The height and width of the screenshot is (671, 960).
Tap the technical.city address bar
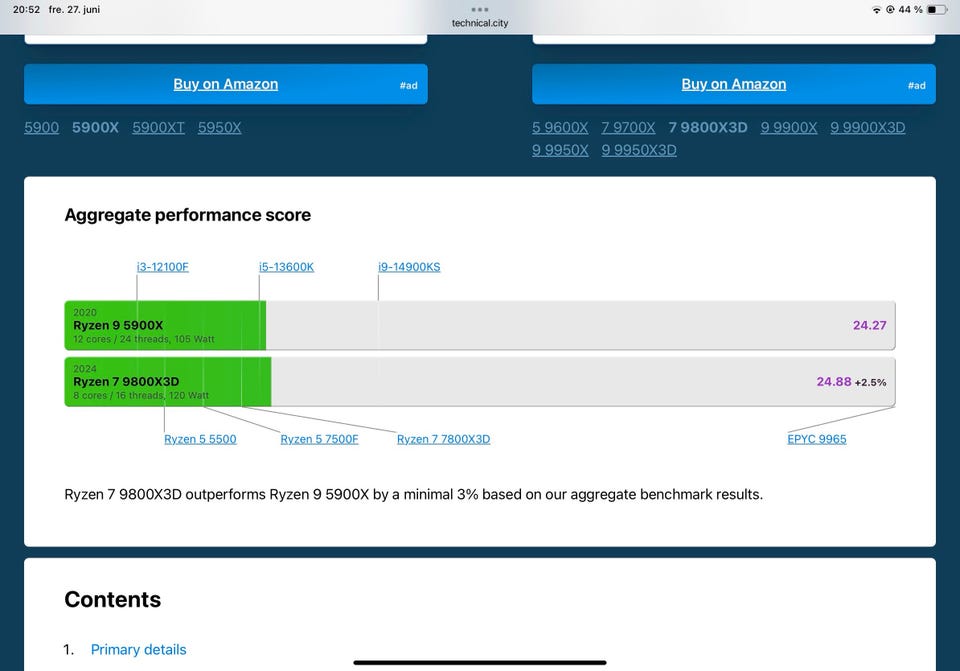click(x=480, y=23)
